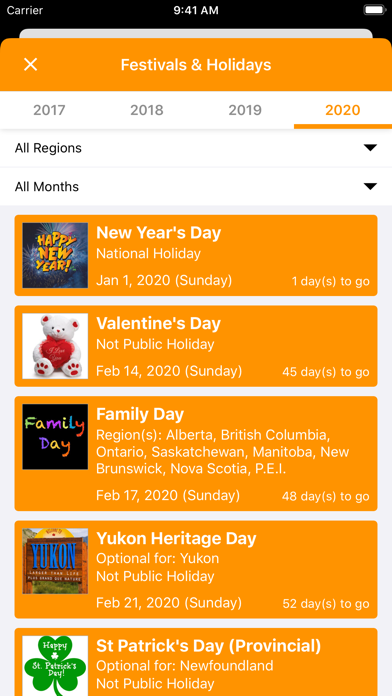The image size is (392, 696).
Task: Select St Patrick's Day (Provincial) title
Action: [209, 646]
